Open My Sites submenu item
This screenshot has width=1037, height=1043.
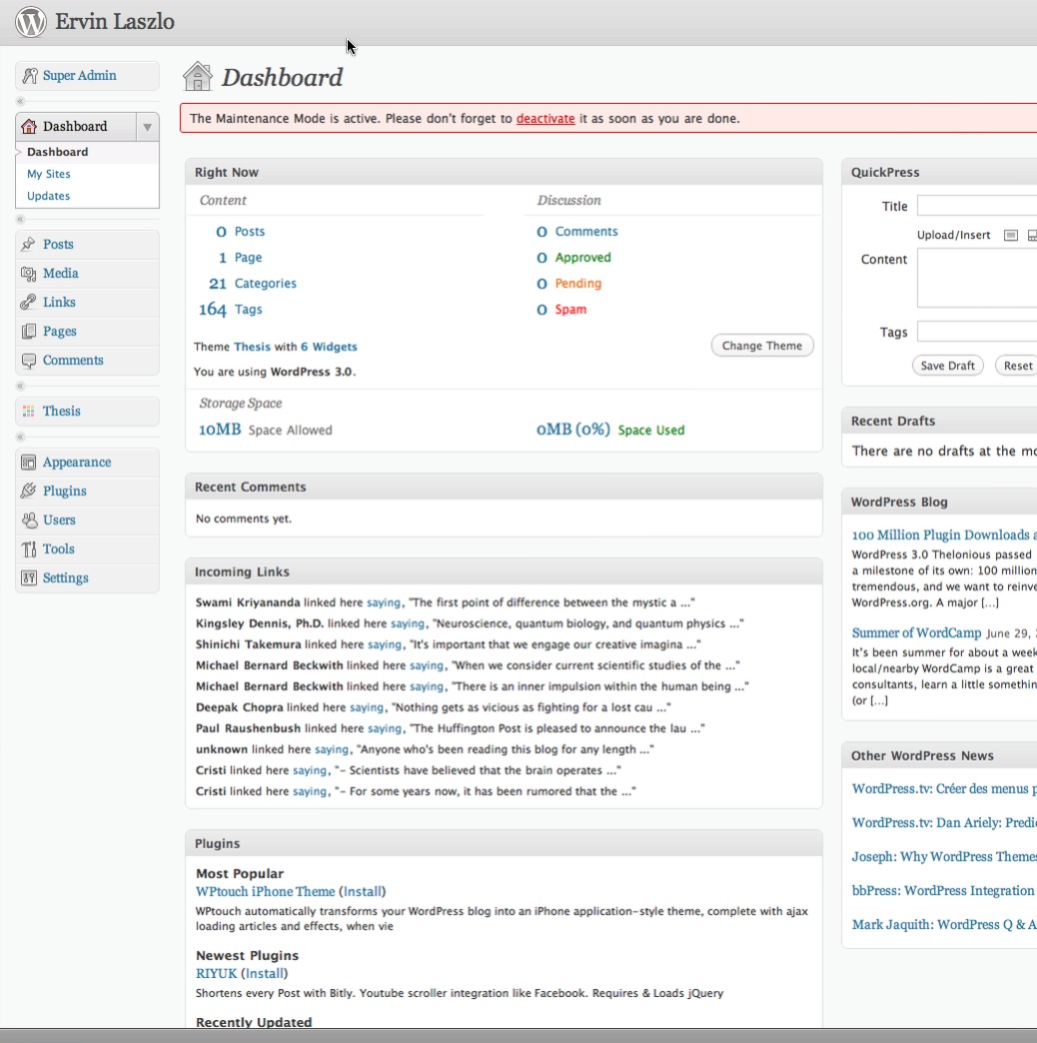[x=49, y=174]
